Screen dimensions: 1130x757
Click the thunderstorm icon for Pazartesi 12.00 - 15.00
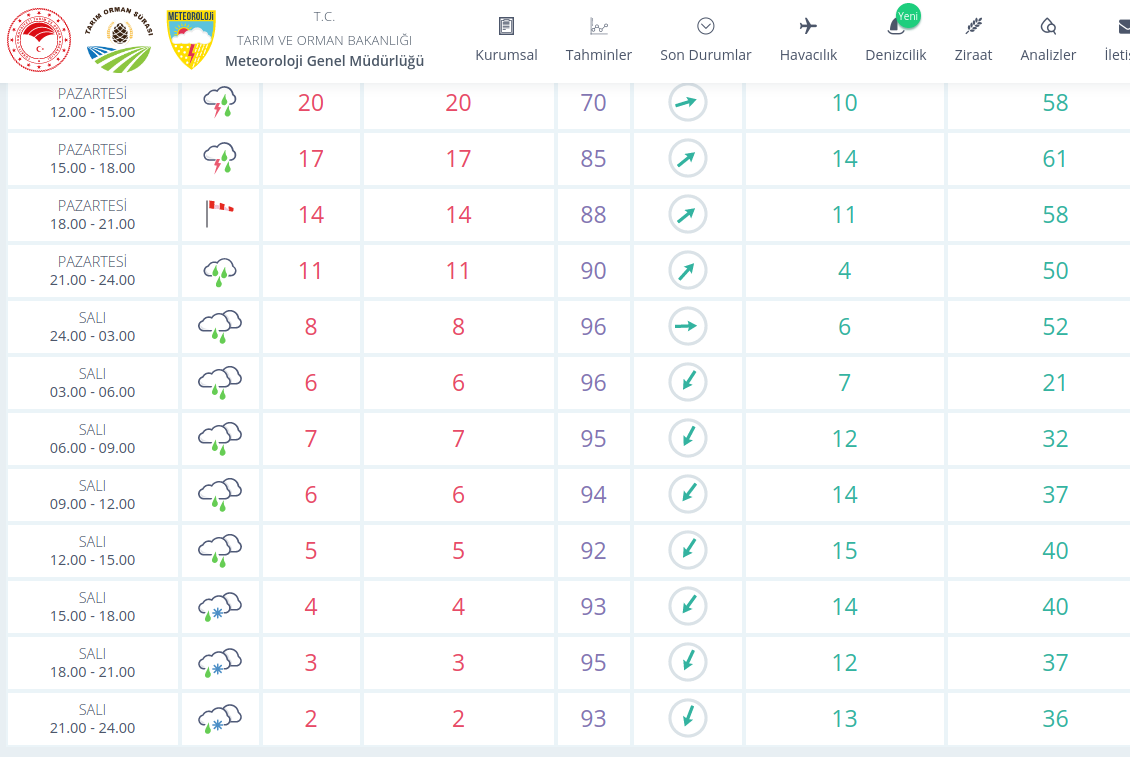(x=220, y=102)
